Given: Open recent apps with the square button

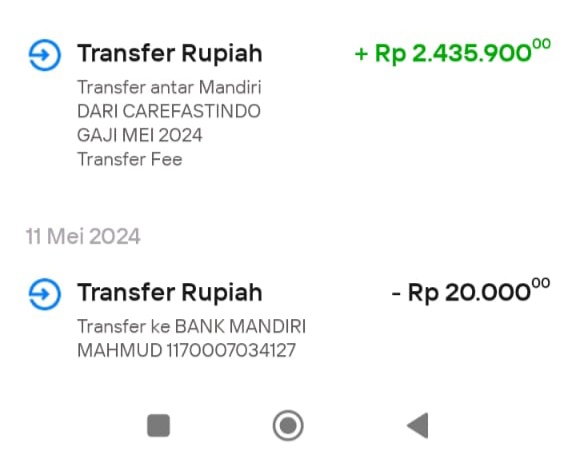Looking at the screenshot, I should point(159,426).
